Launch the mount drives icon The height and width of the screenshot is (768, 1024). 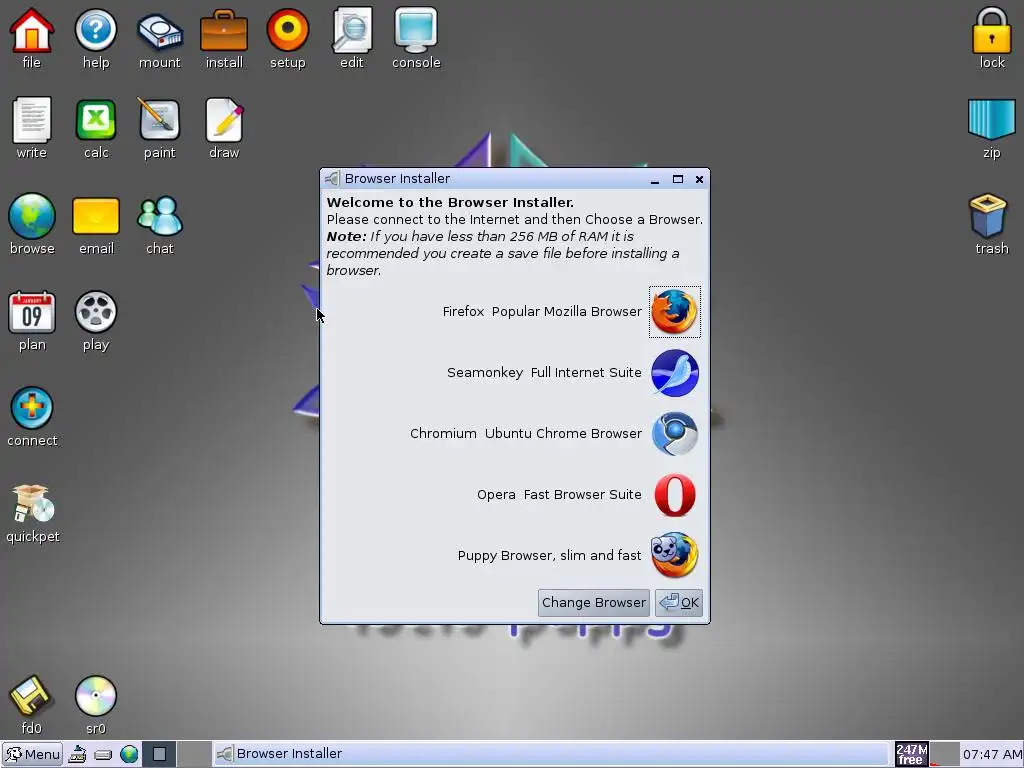click(159, 31)
